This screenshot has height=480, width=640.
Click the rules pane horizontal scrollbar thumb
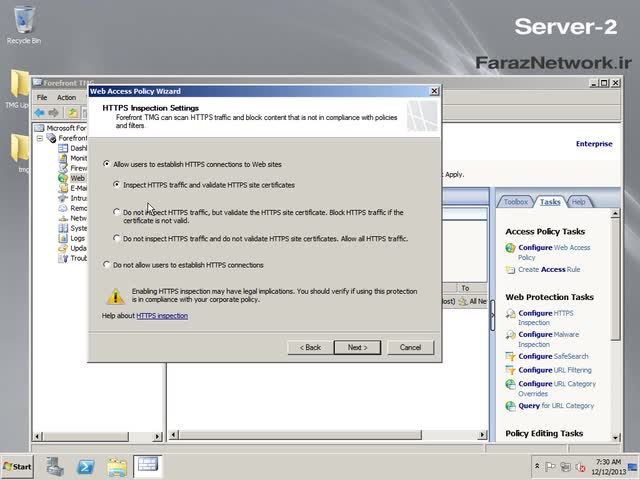(x=300, y=435)
